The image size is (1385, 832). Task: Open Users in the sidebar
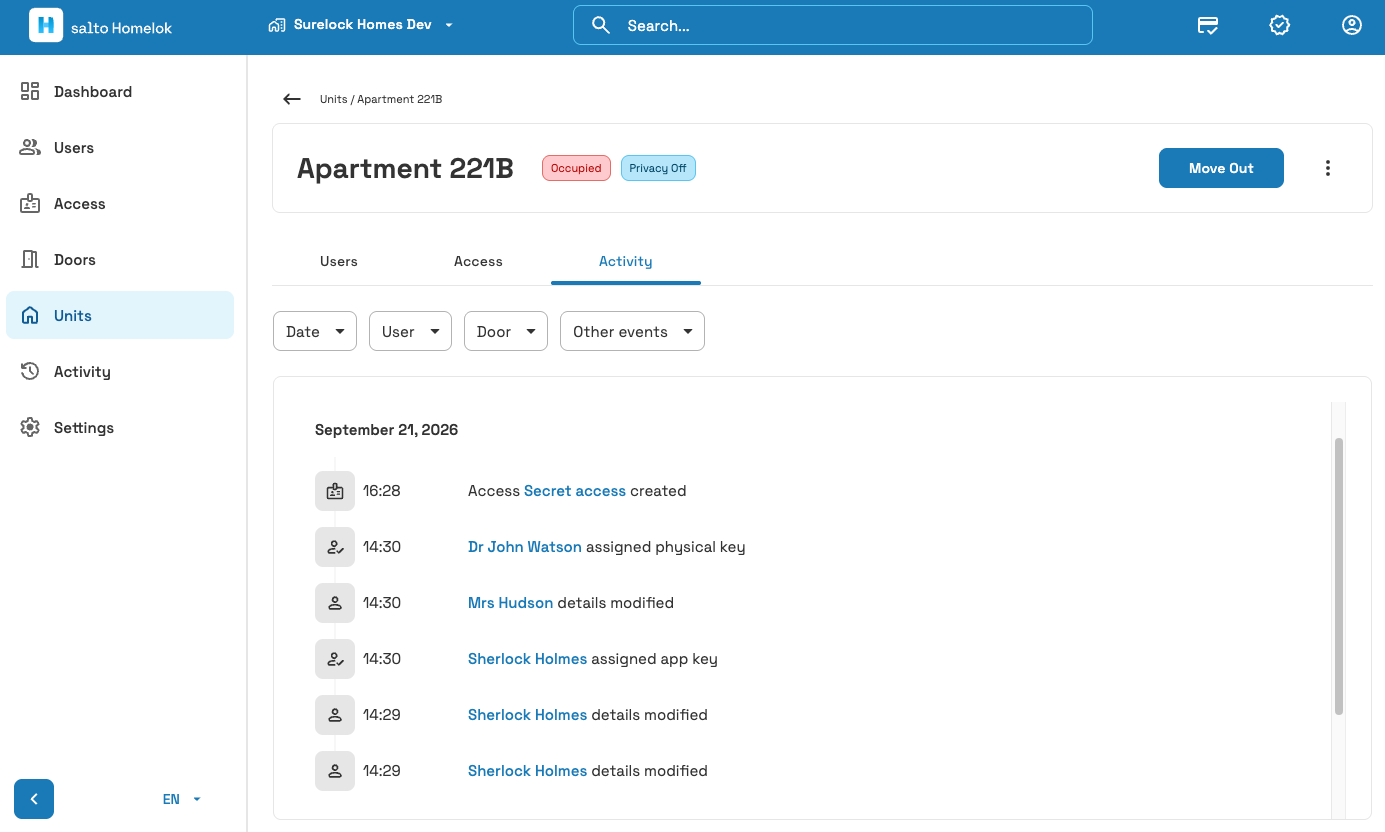(120, 148)
